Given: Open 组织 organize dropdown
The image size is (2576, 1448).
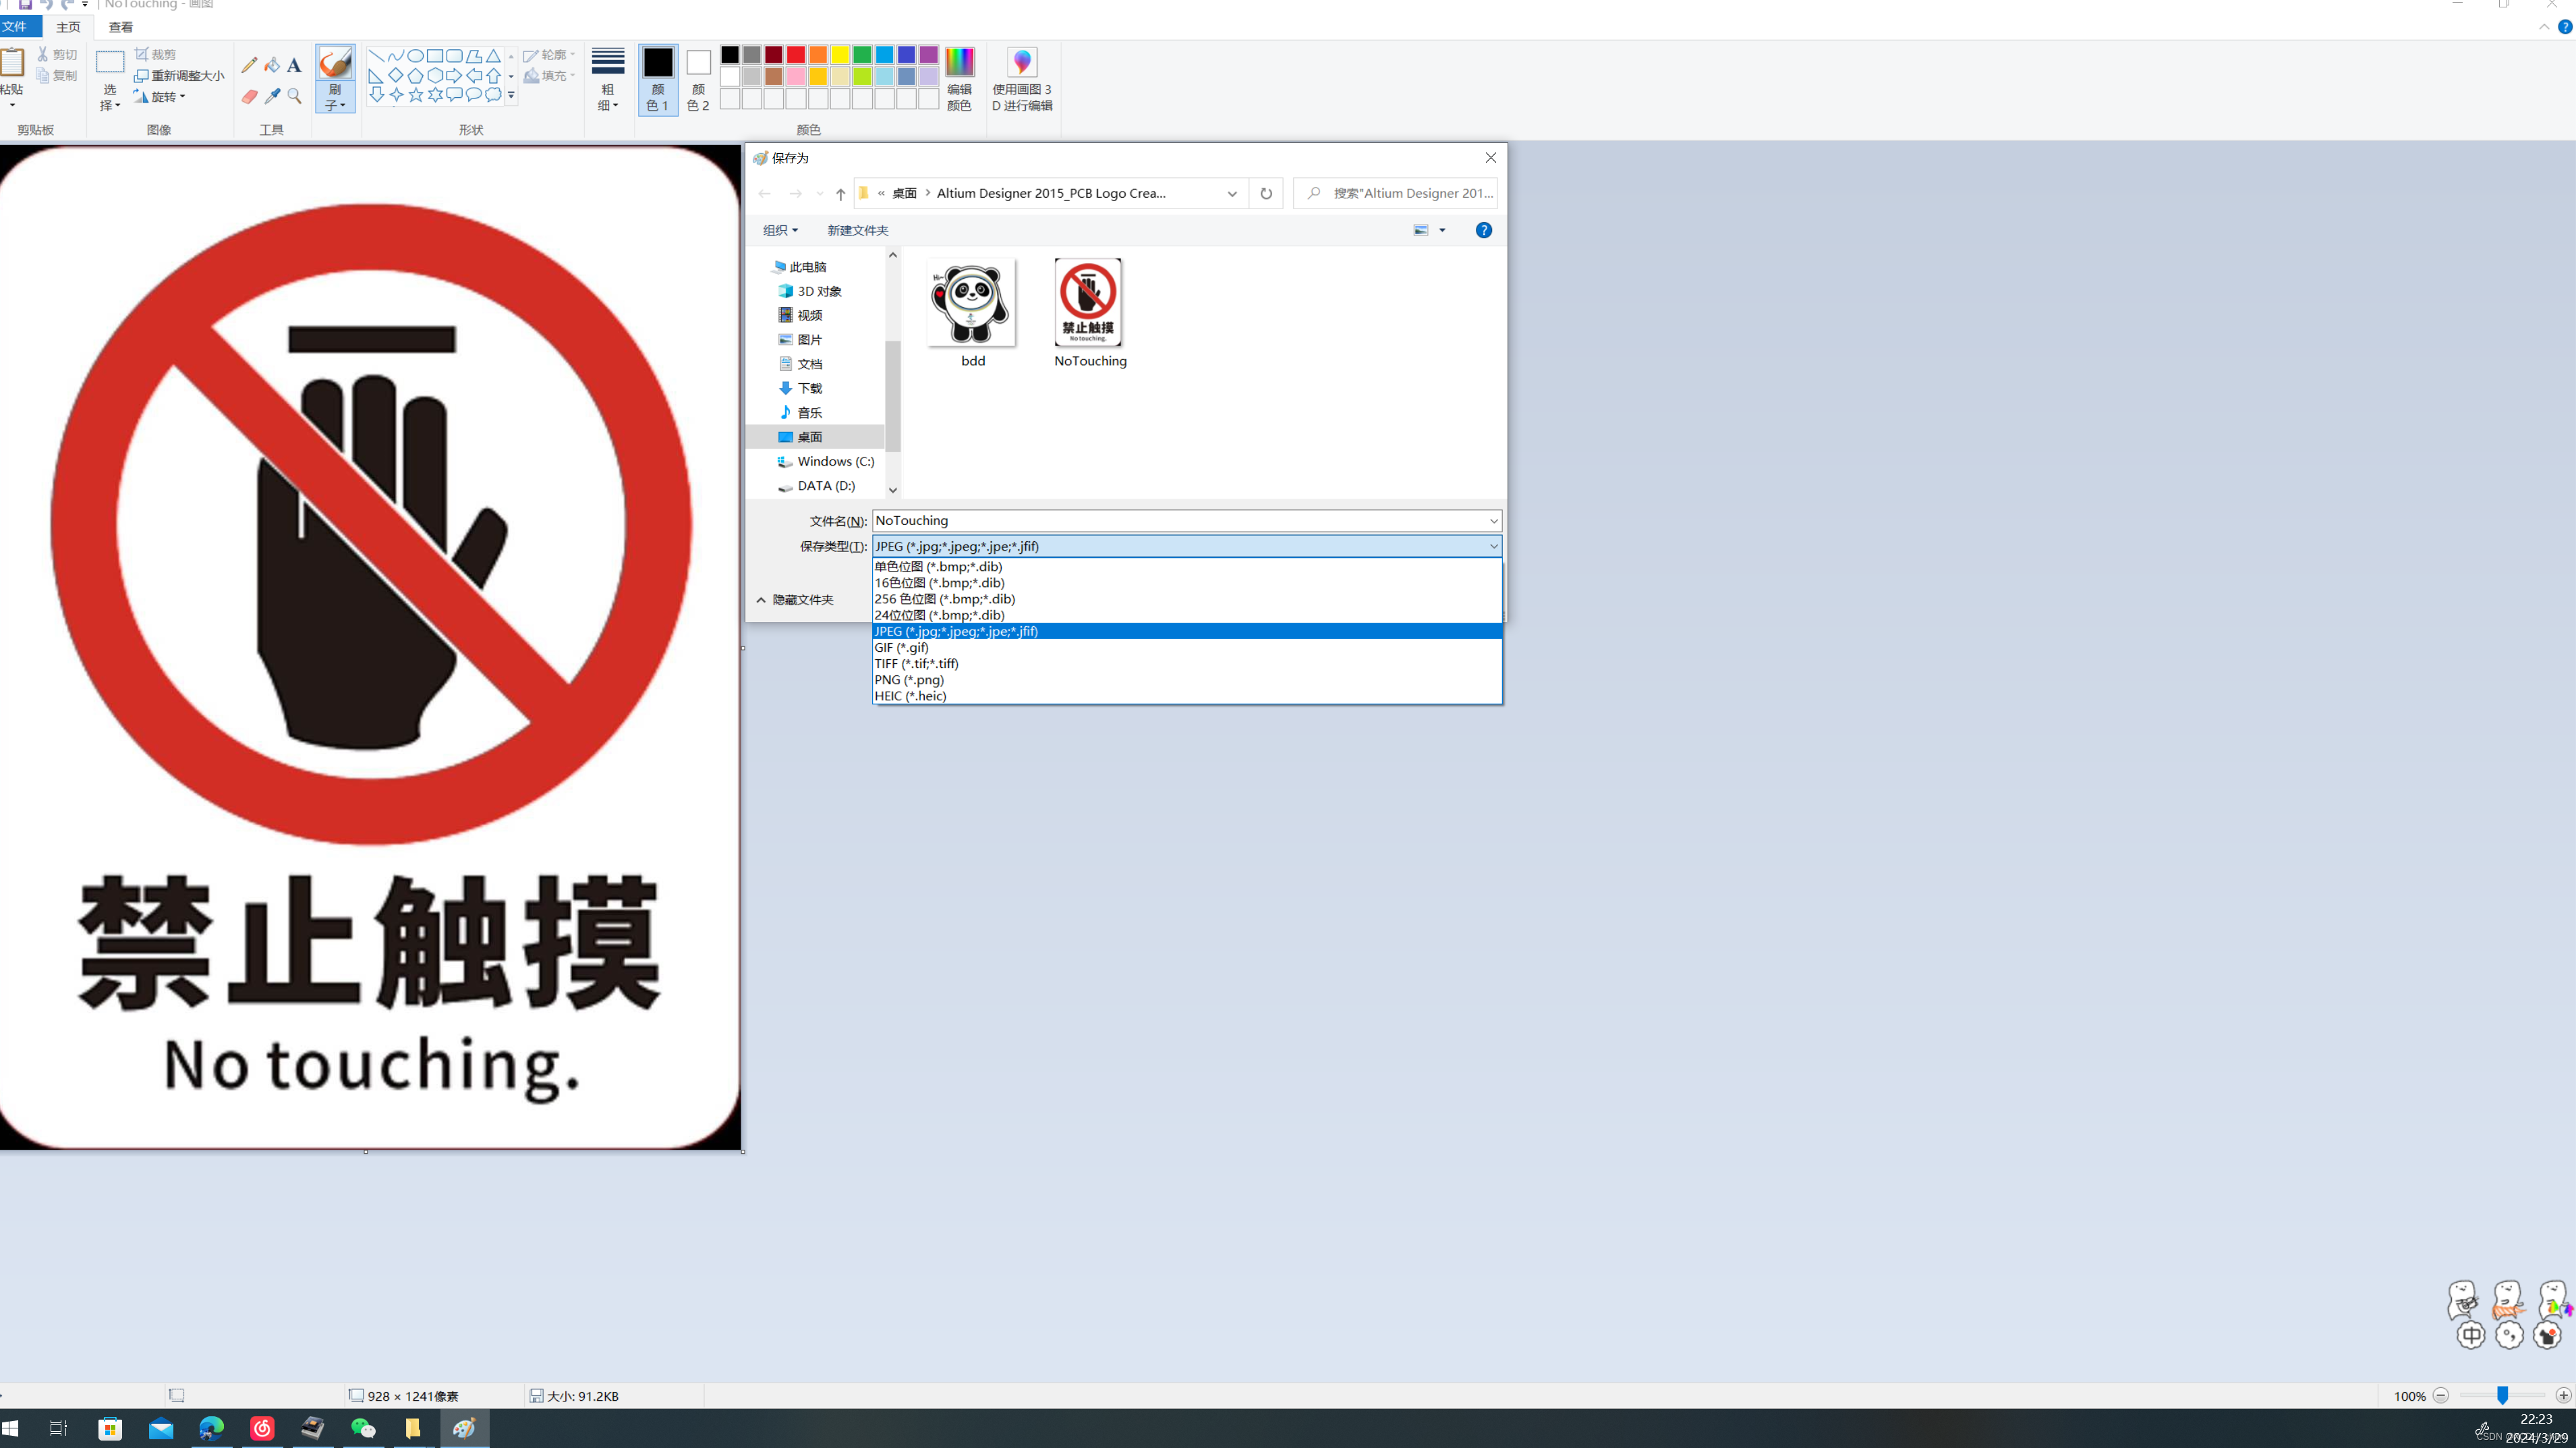Looking at the screenshot, I should [780, 230].
